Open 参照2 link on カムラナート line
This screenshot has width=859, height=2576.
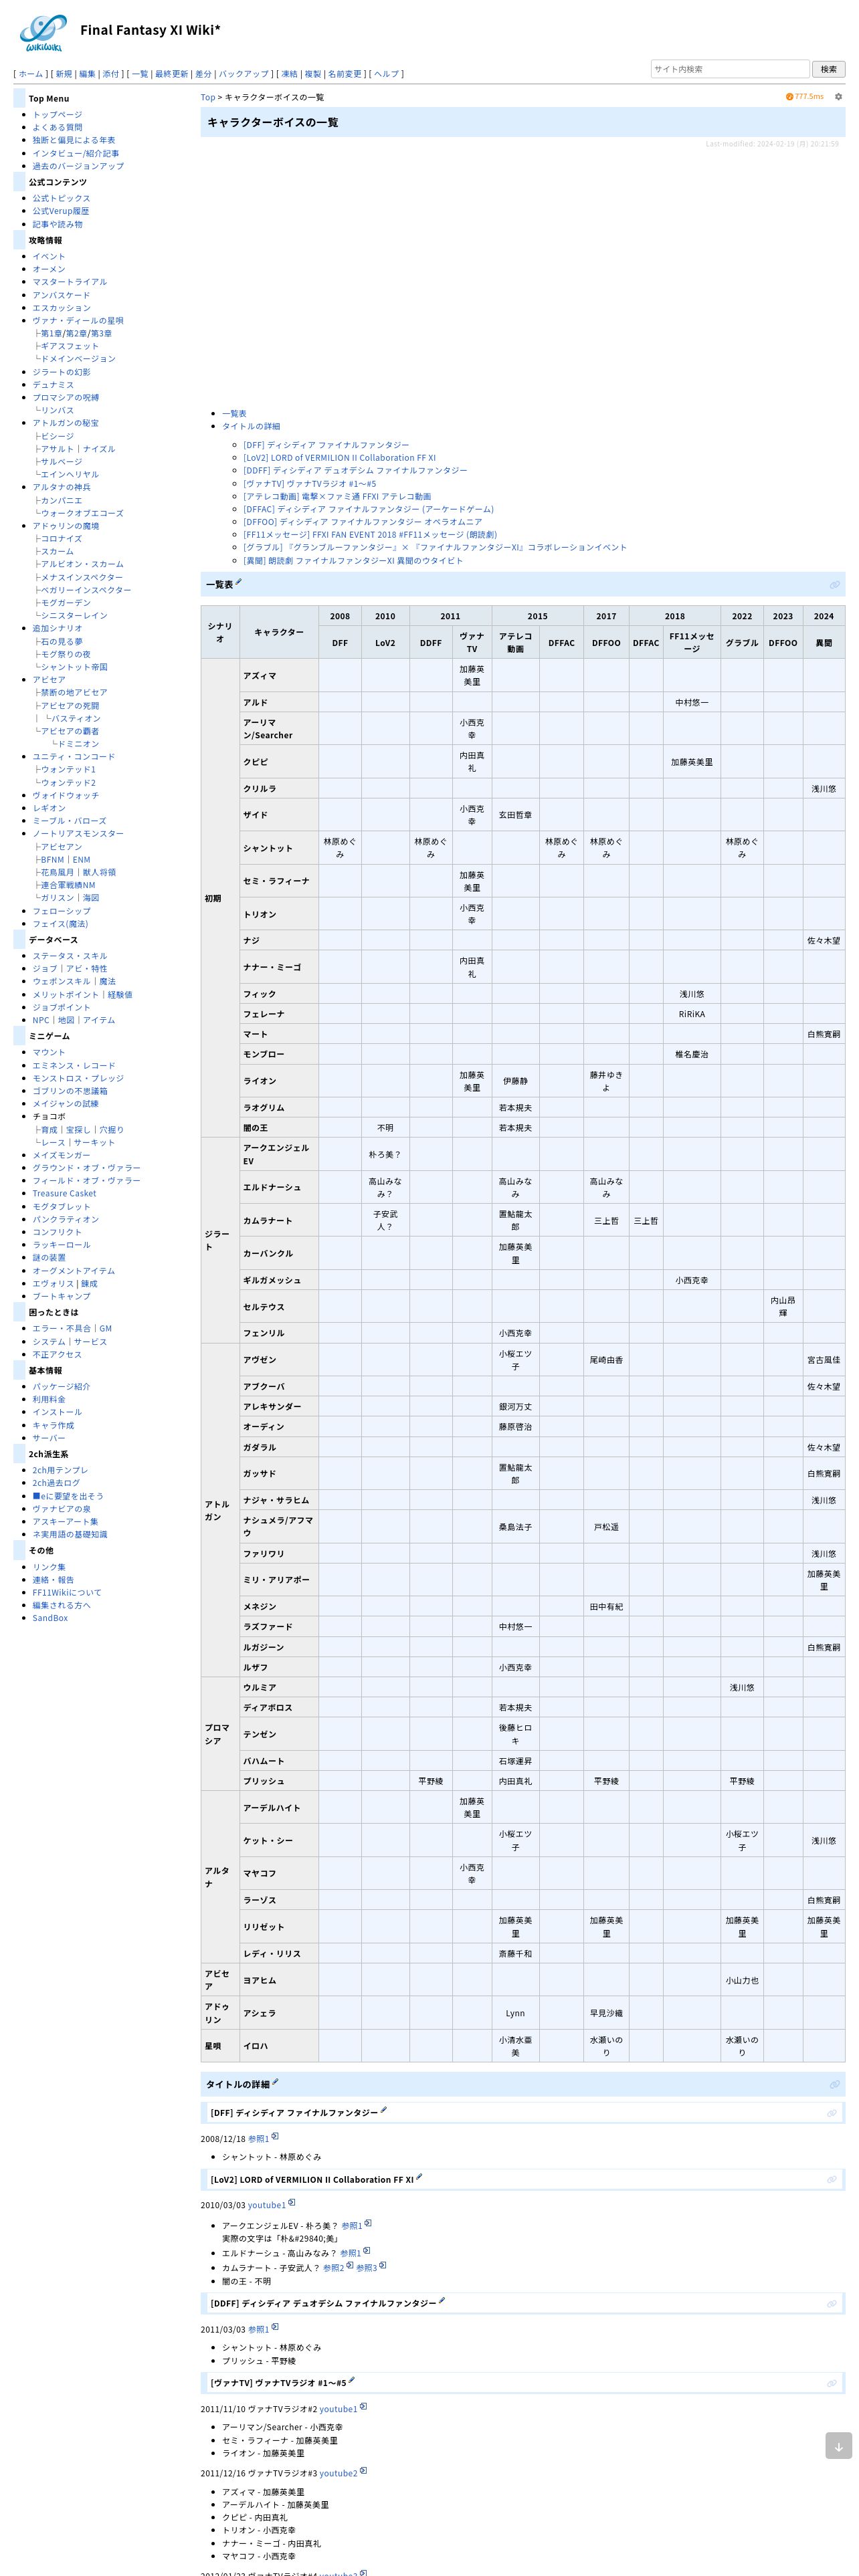pyautogui.click(x=333, y=2267)
